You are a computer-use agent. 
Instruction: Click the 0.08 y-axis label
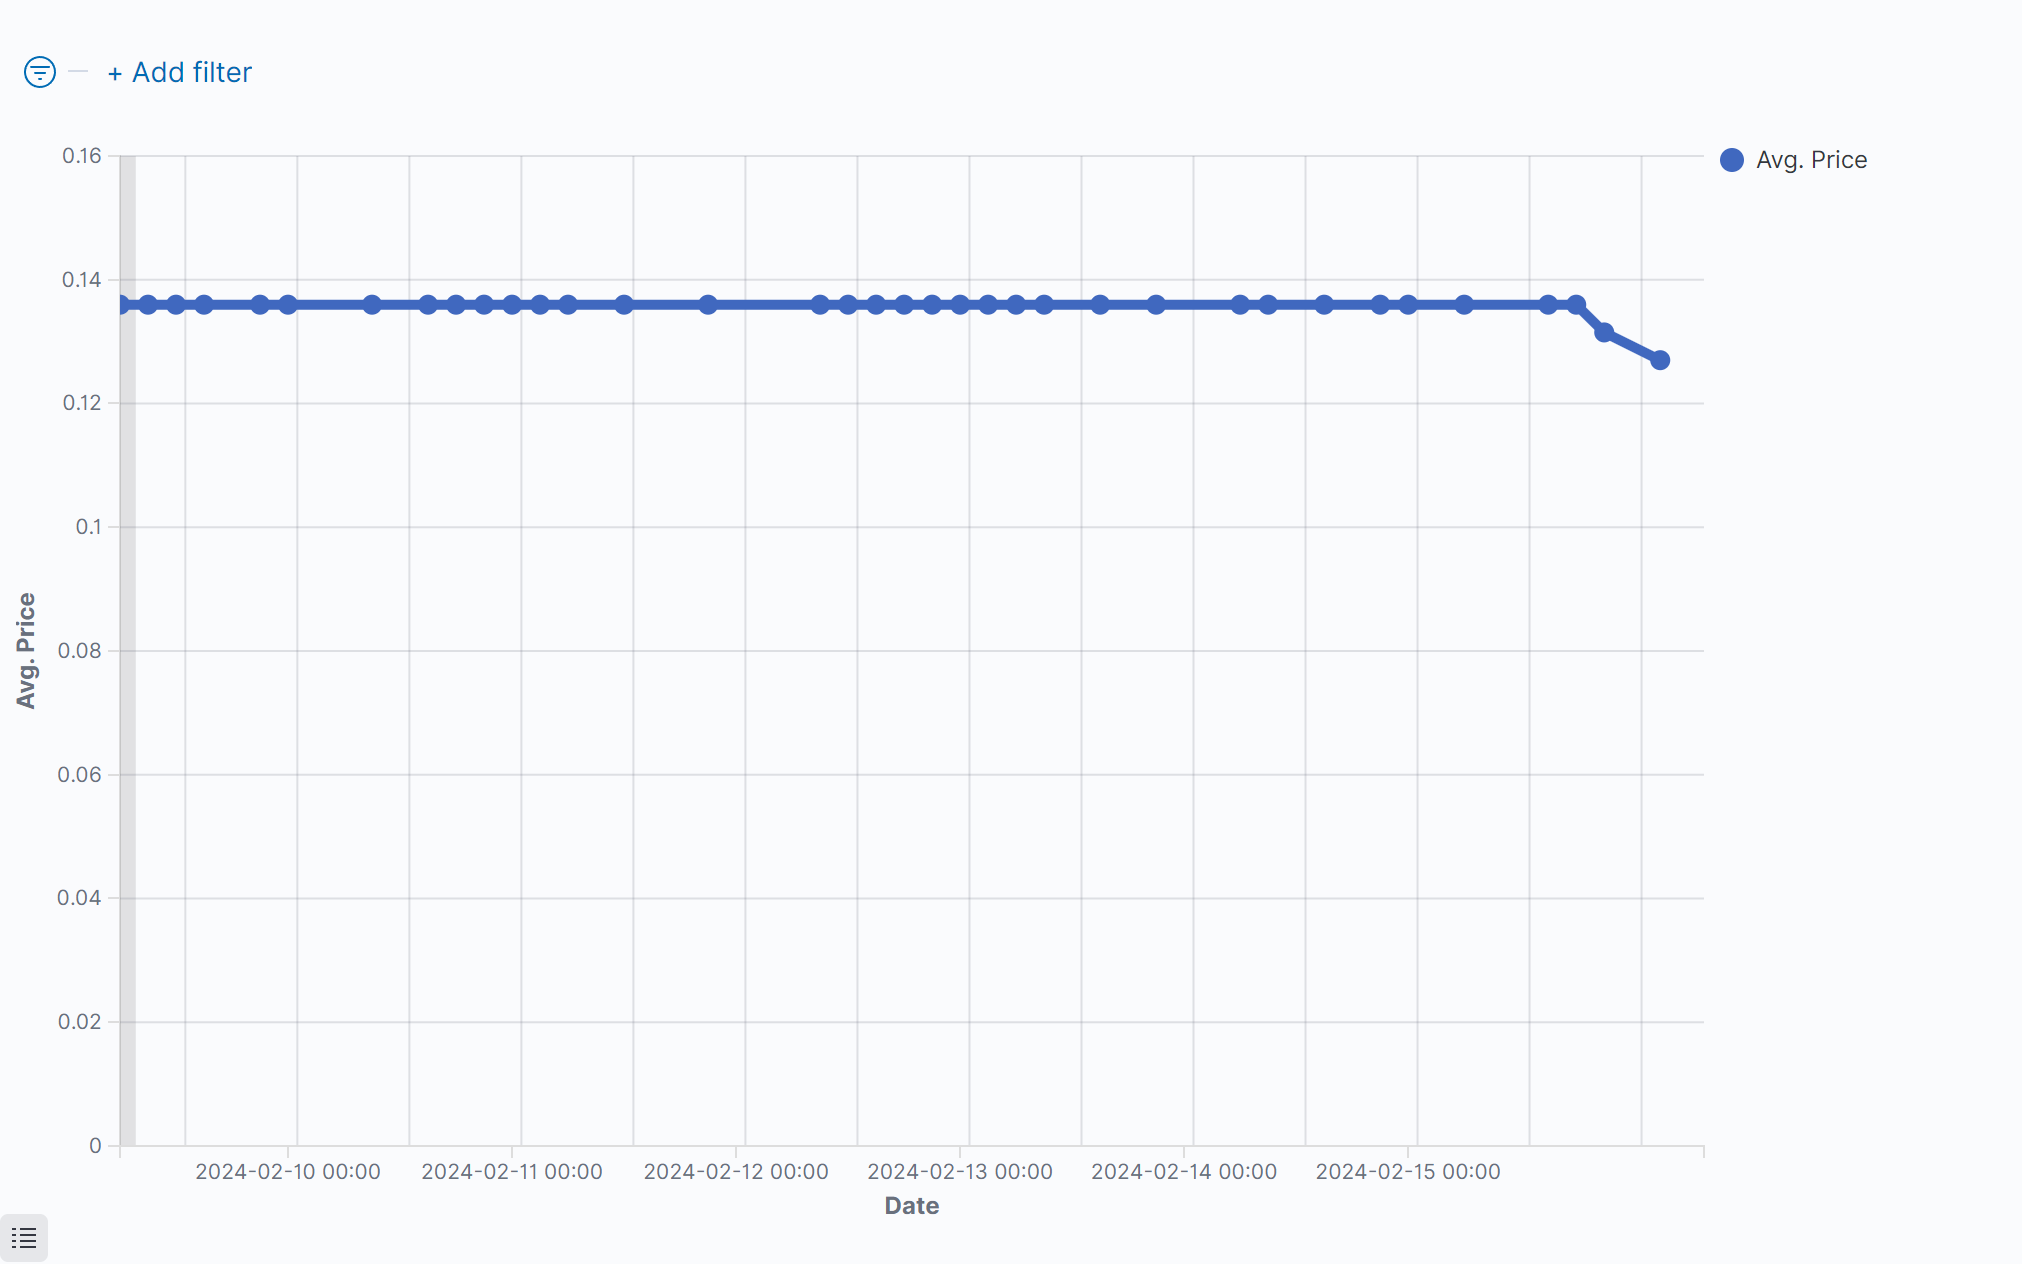[80, 651]
